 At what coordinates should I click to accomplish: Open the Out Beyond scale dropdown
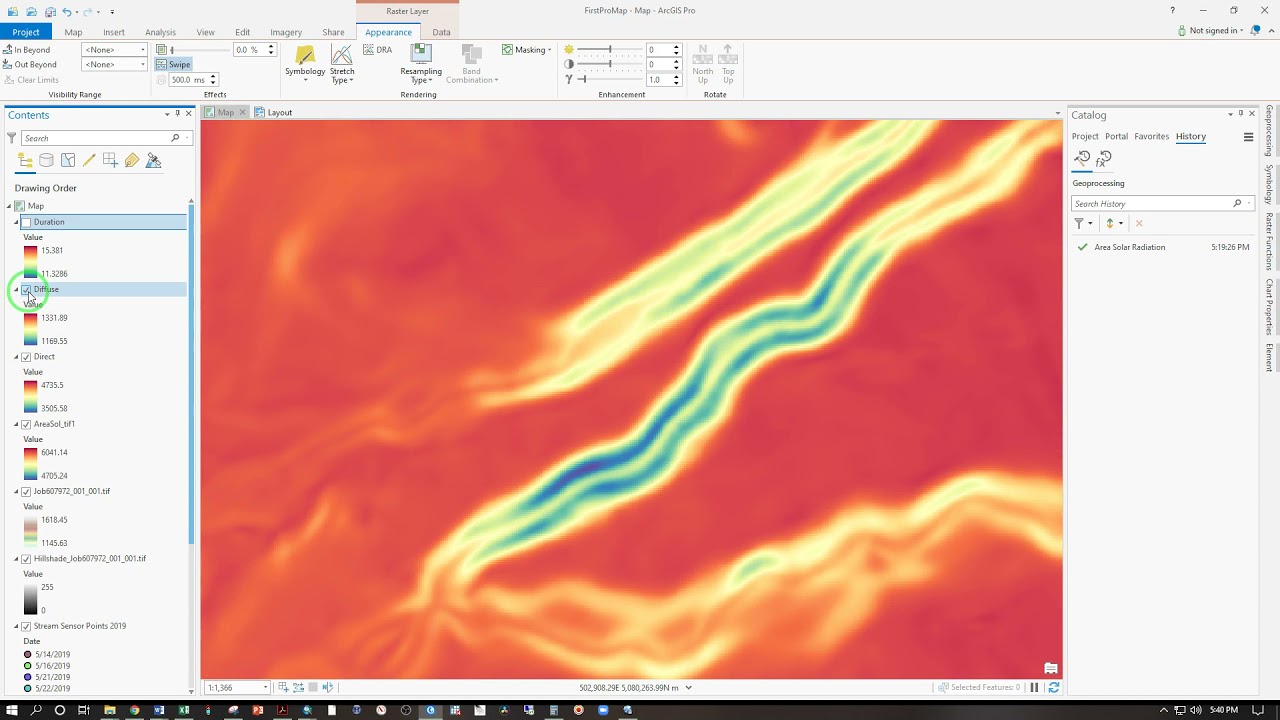[x=142, y=65]
